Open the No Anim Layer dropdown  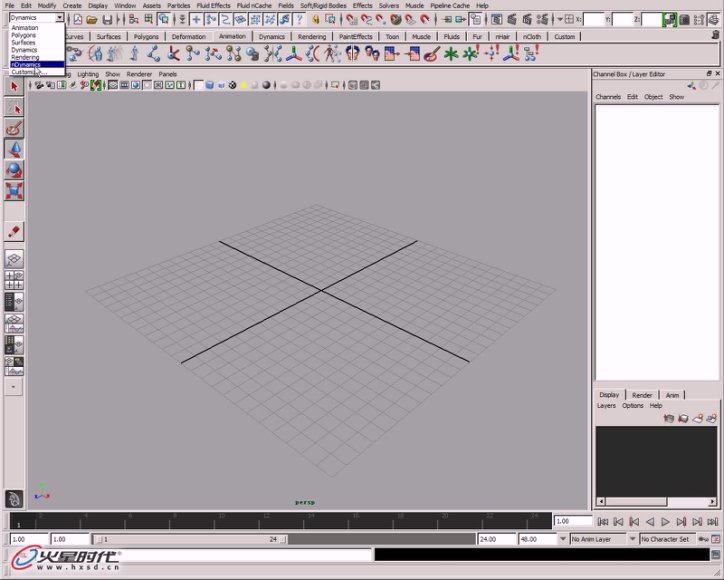click(598, 539)
